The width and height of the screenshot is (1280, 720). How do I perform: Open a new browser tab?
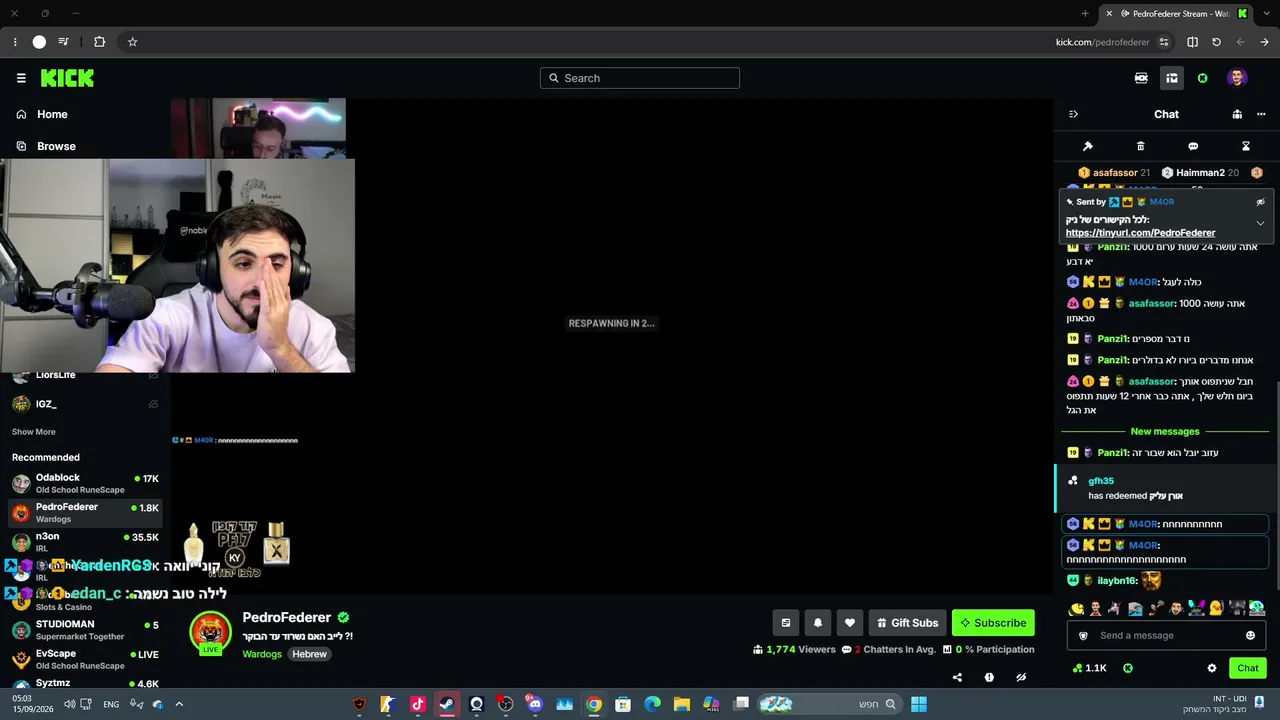[x=1085, y=14]
